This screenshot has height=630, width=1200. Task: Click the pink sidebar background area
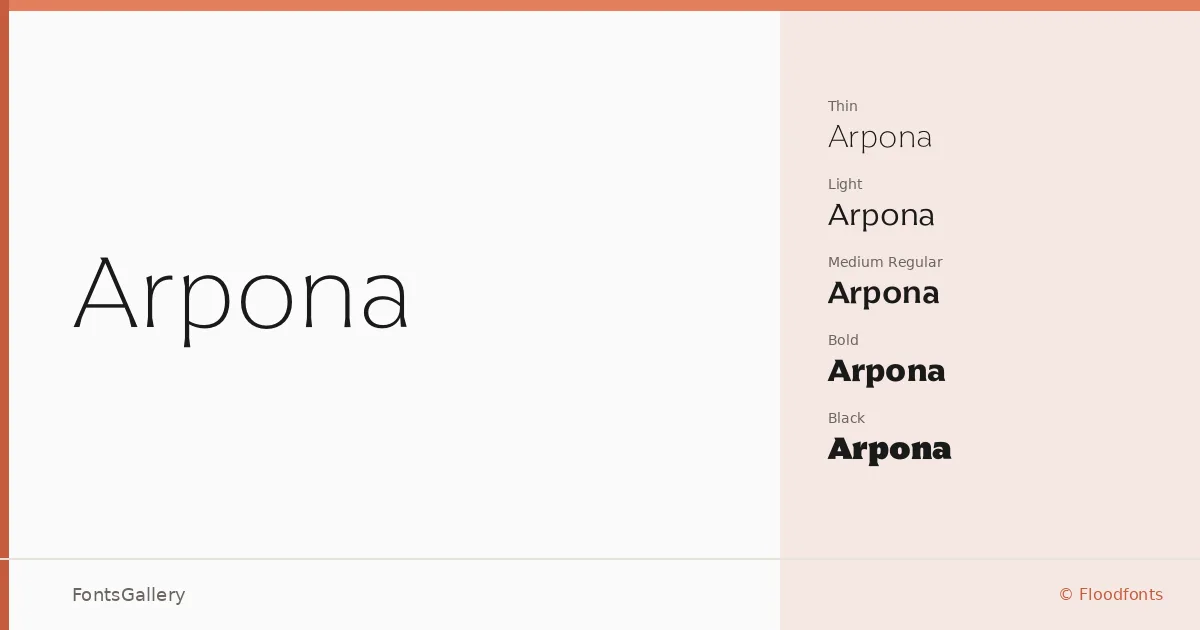[1070, 300]
